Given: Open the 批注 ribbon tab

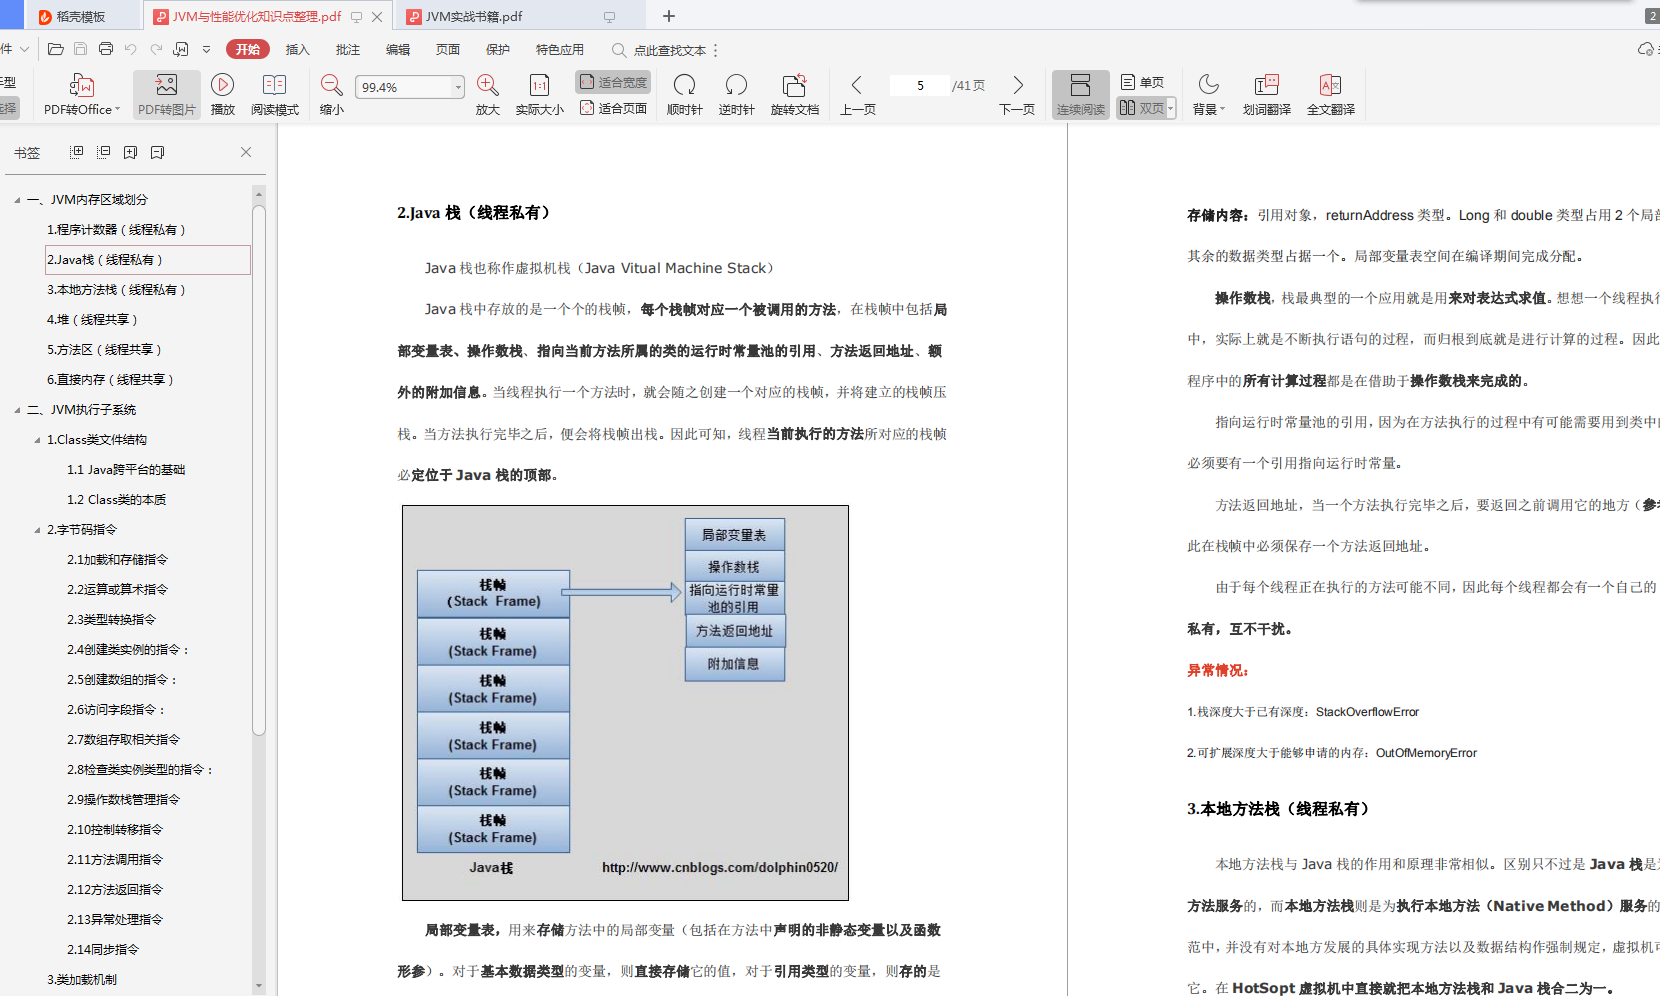Looking at the screenshot, I should (348, 49).
